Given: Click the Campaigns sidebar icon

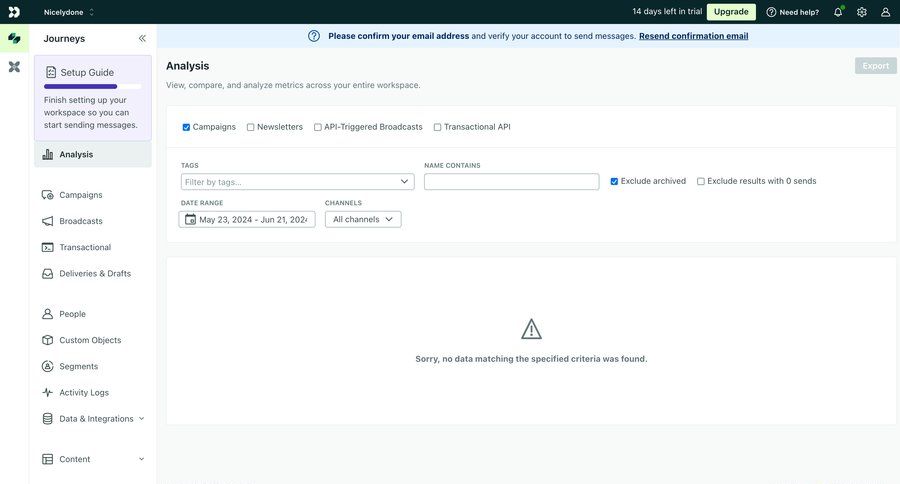Looking at the screenshot, I should 48,195.
